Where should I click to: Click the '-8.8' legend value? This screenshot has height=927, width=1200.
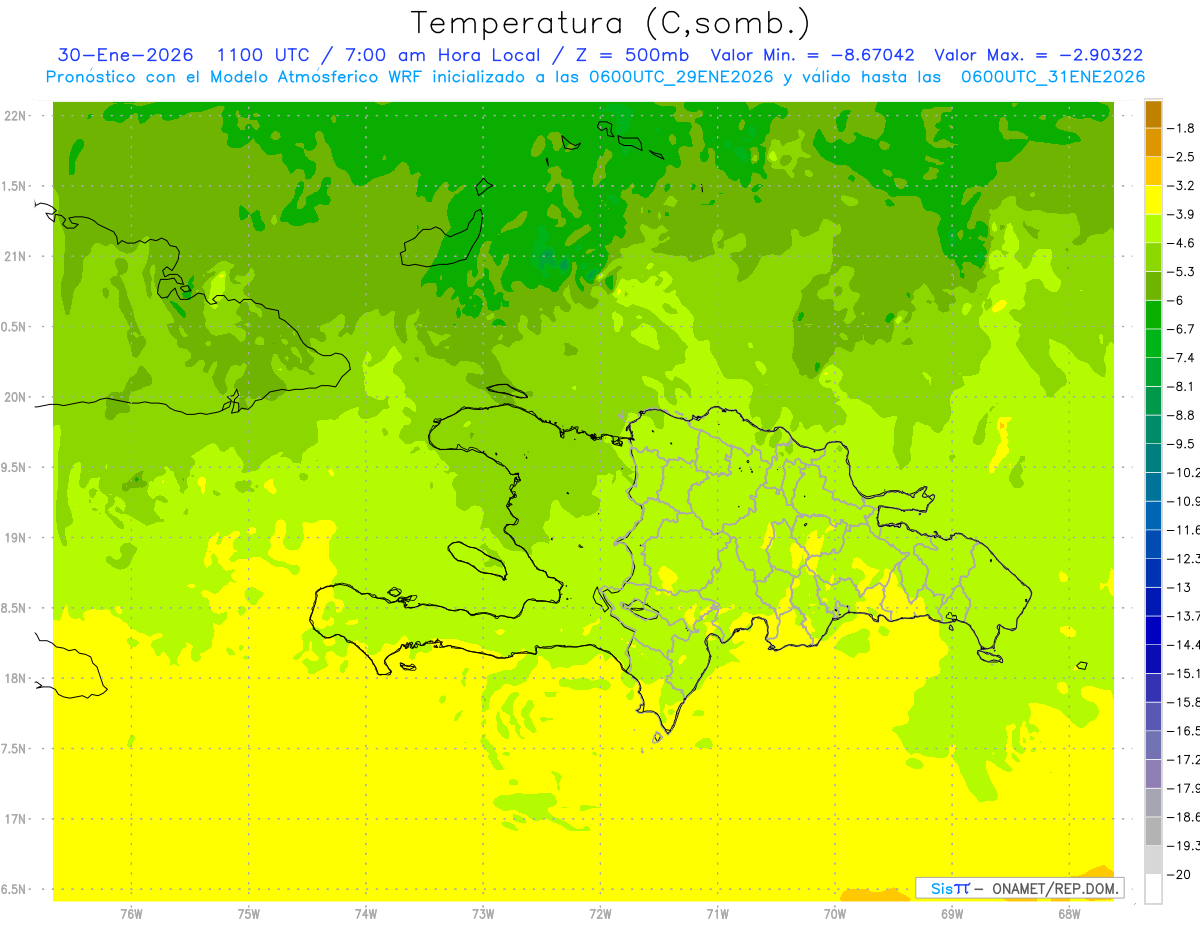coord(1182,415)
